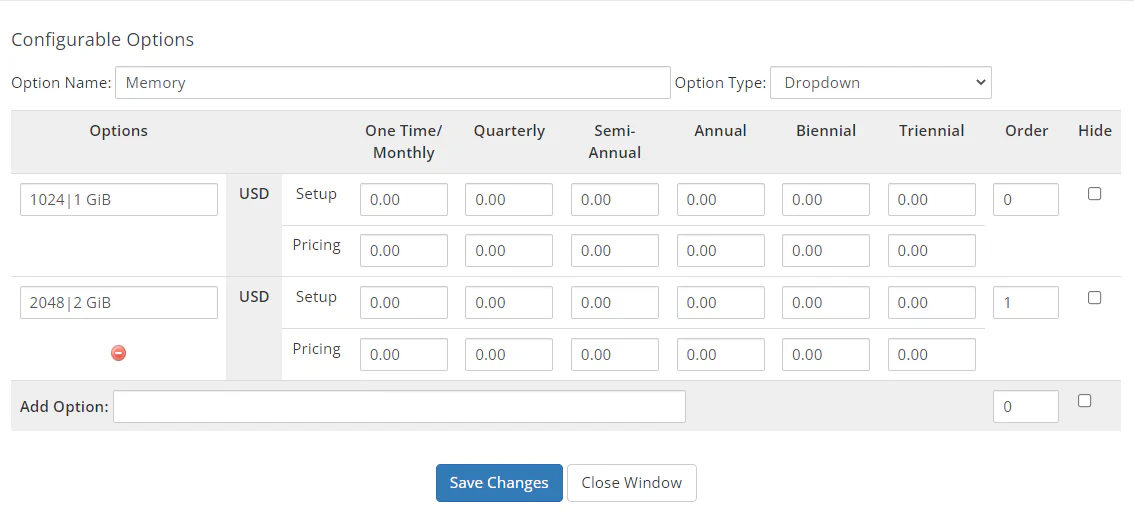Select 2048|2 GiB Pricing Annual field

[720, 354]
